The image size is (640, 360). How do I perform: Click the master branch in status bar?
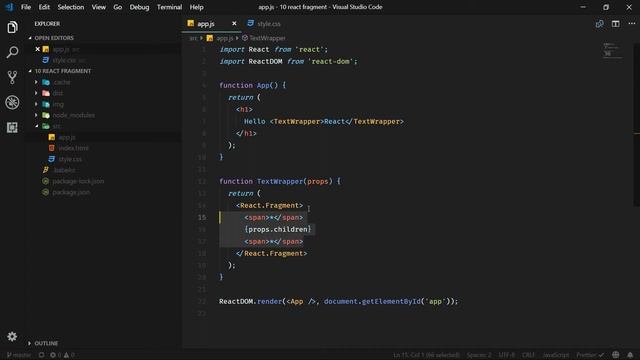point(19,355)
